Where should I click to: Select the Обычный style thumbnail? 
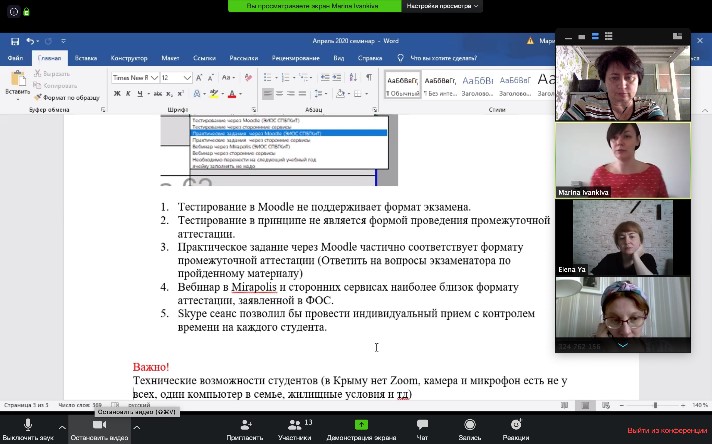(403, 85)
